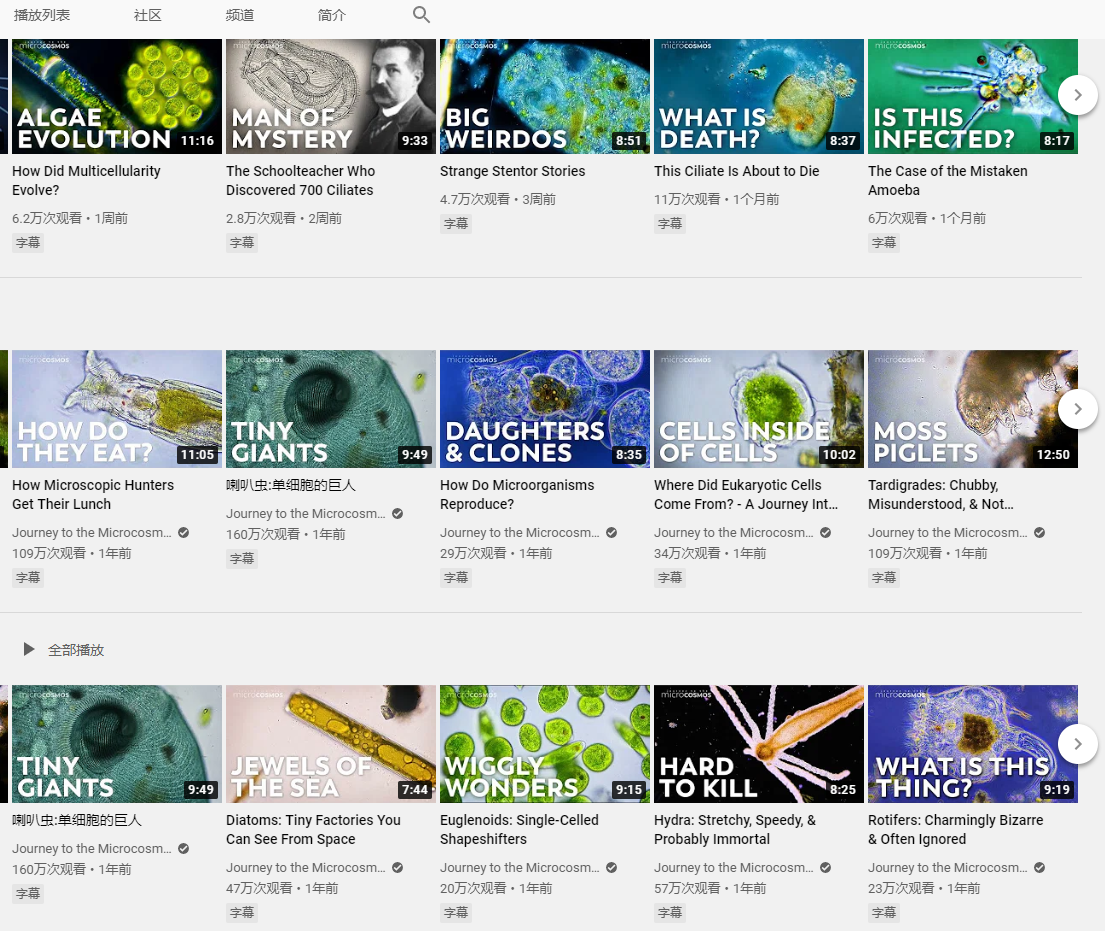Image resolution: width=1105 pixels, height=931 pixels.
Task: Click the 全部播放 play triangle icon
Action: (28, 649)
